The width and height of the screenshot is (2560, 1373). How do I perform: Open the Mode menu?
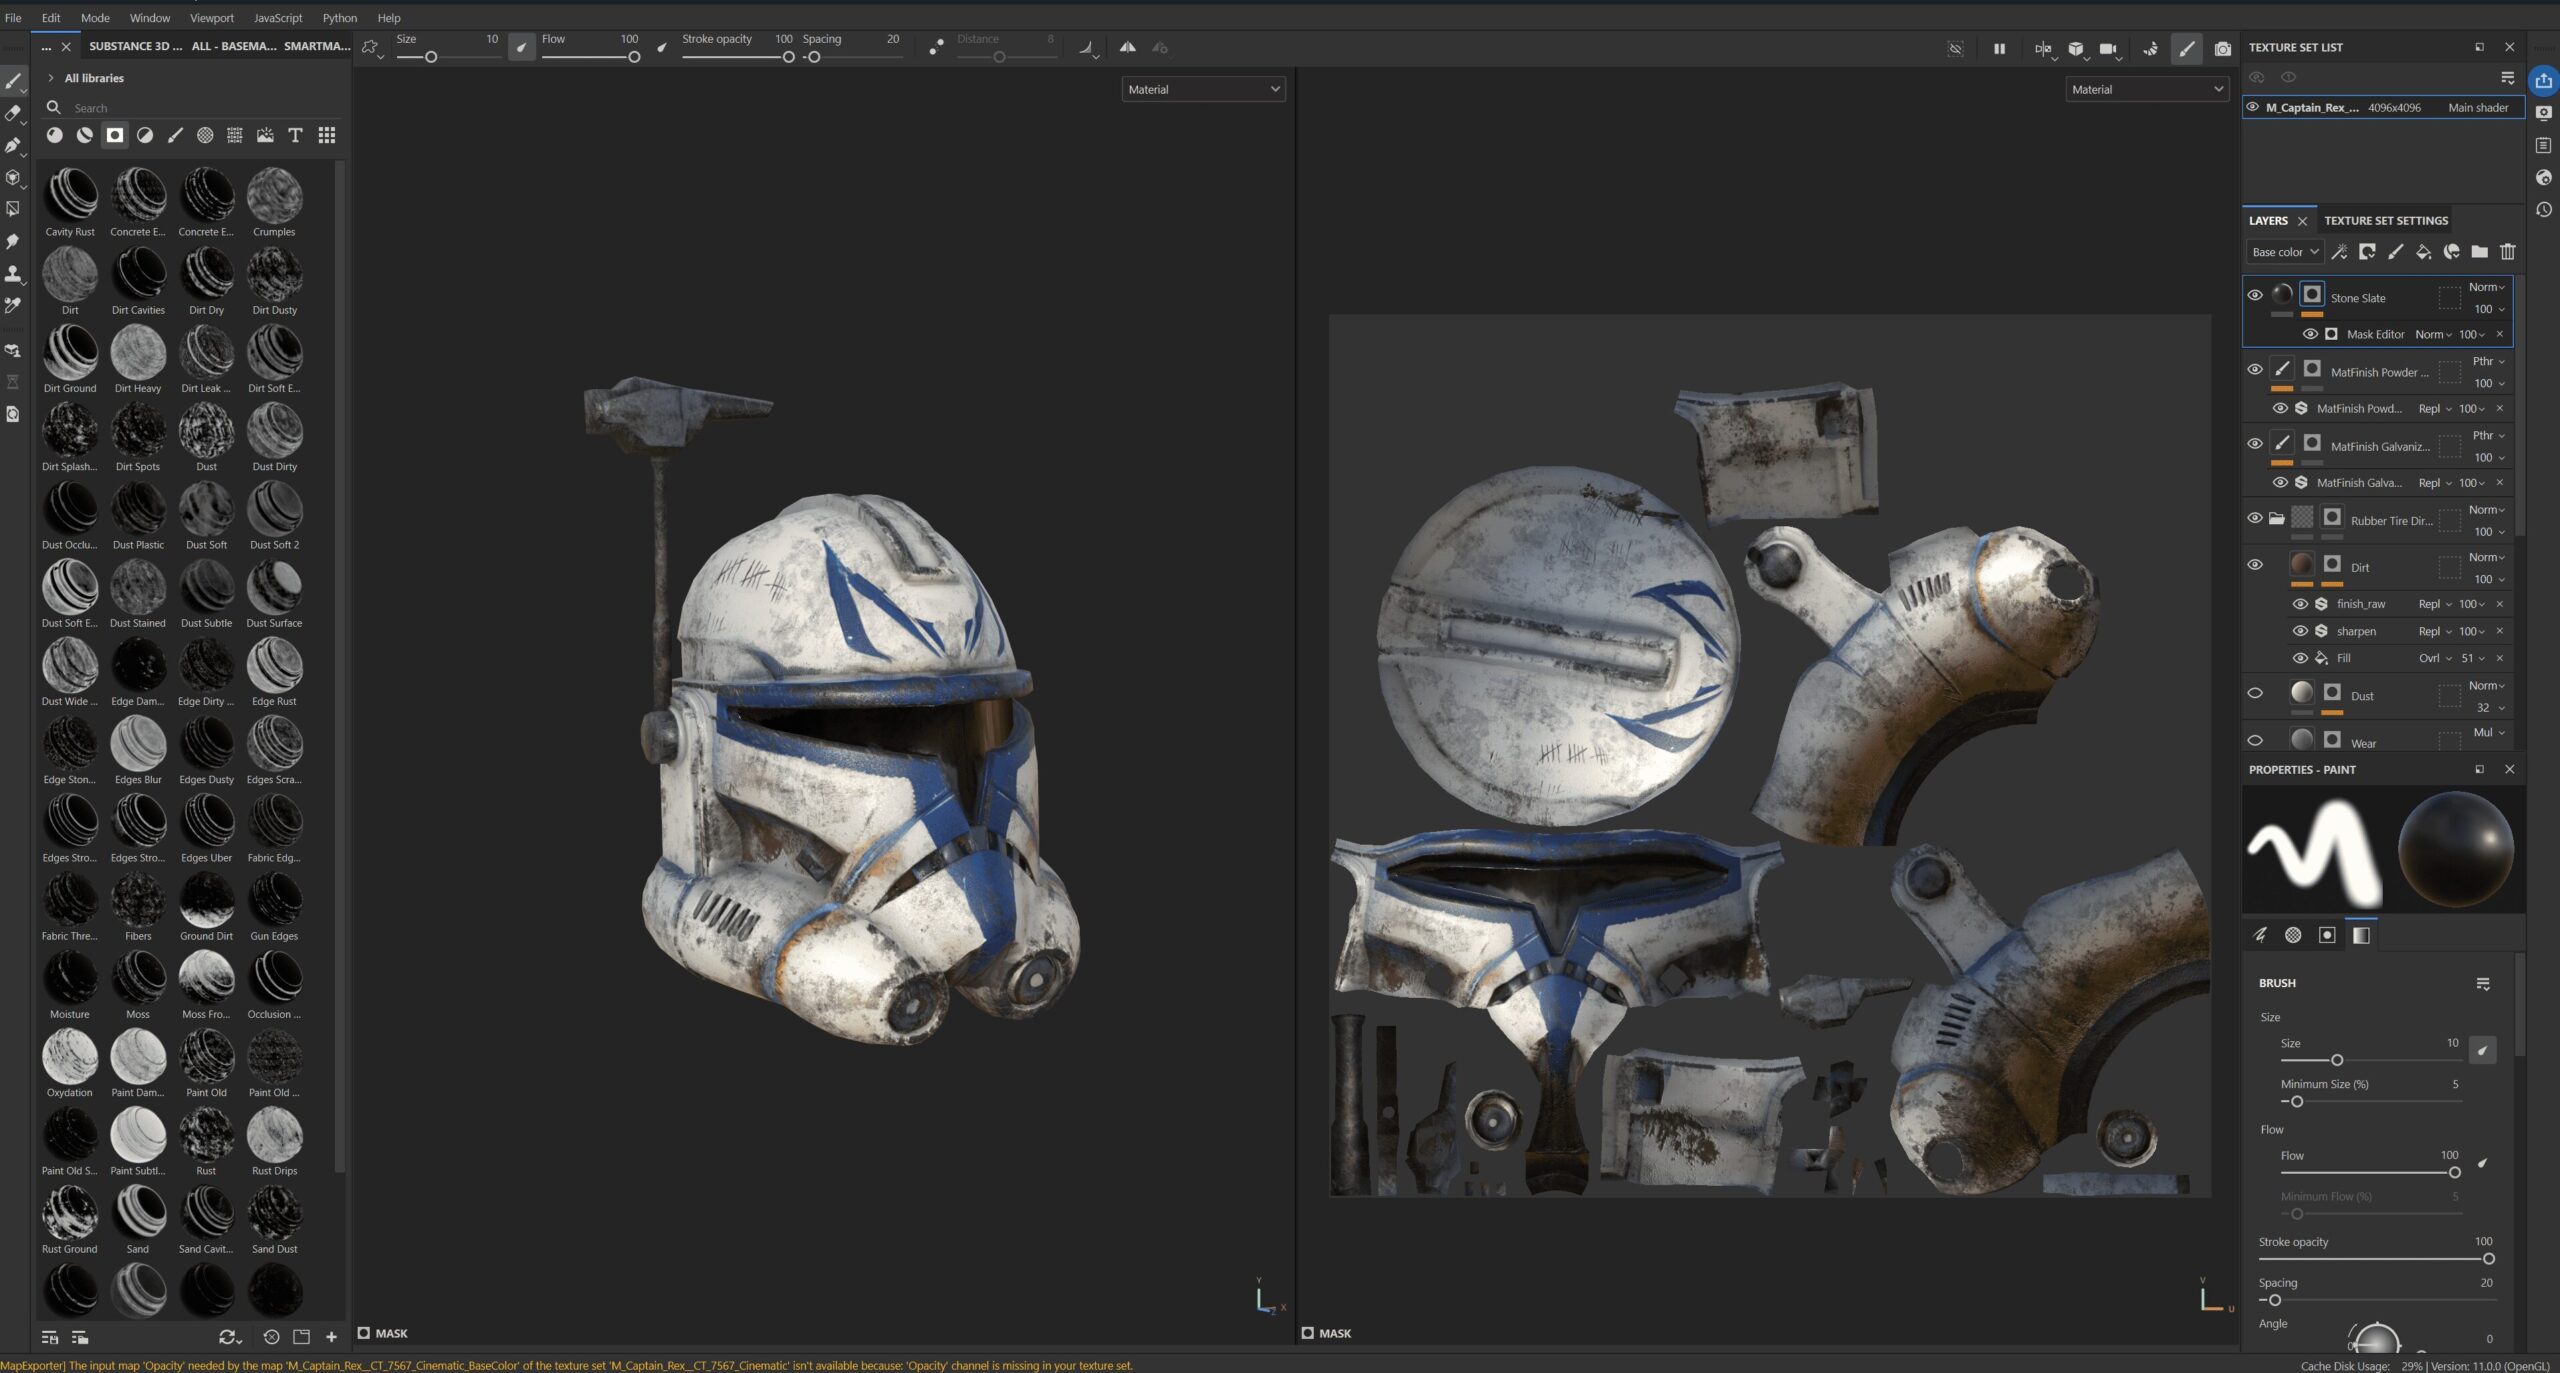point(95,18)
